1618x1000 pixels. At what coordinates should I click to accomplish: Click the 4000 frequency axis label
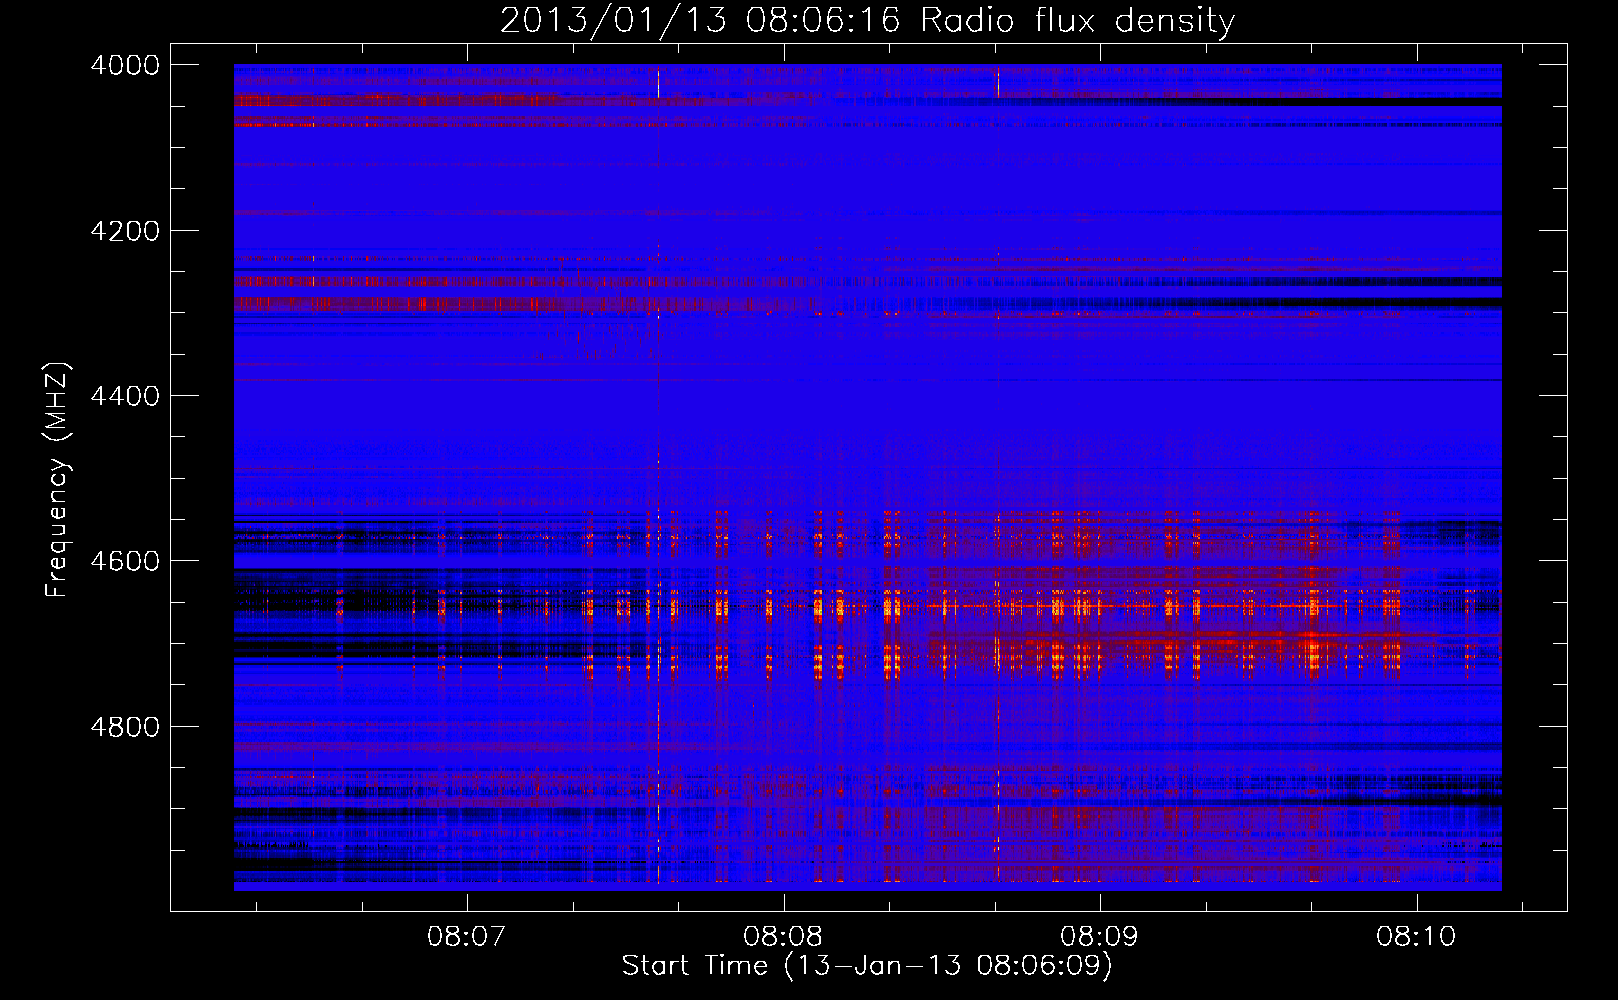125,65
